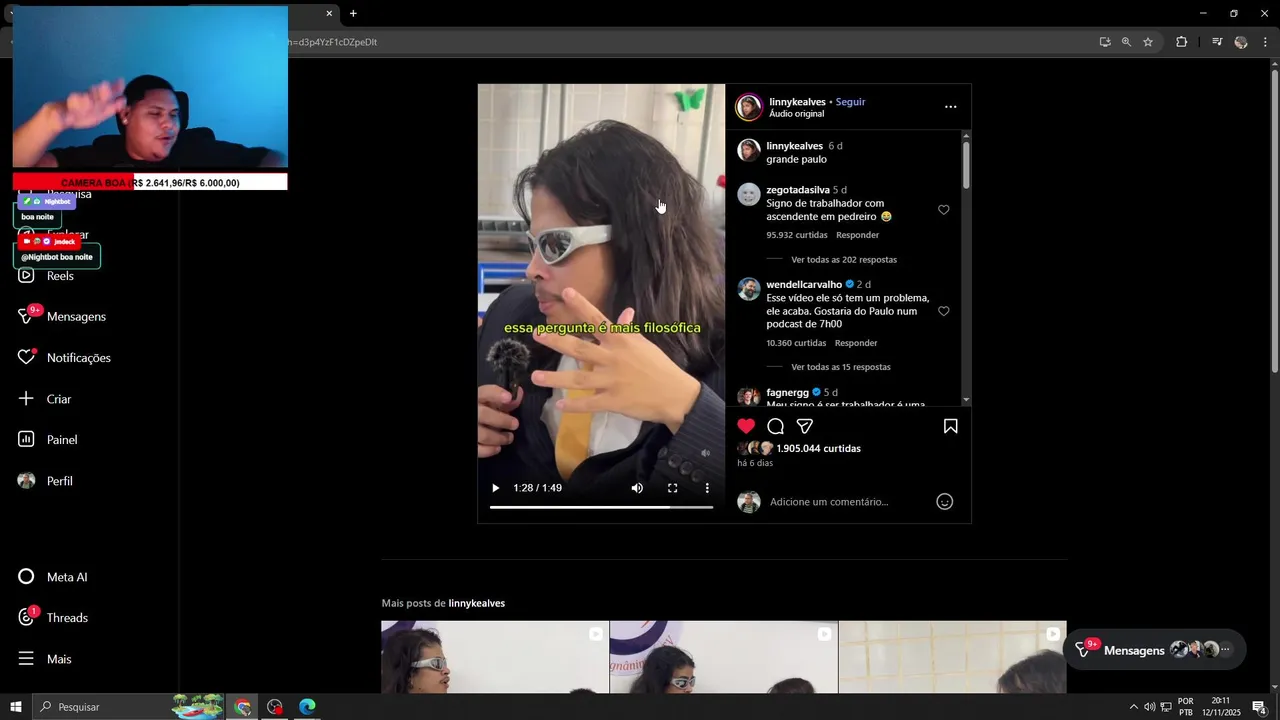This screenshot has height=720, width=1280.
Task: Open the zoom magnifier in address bar
Action: (x=1126, y=42)
